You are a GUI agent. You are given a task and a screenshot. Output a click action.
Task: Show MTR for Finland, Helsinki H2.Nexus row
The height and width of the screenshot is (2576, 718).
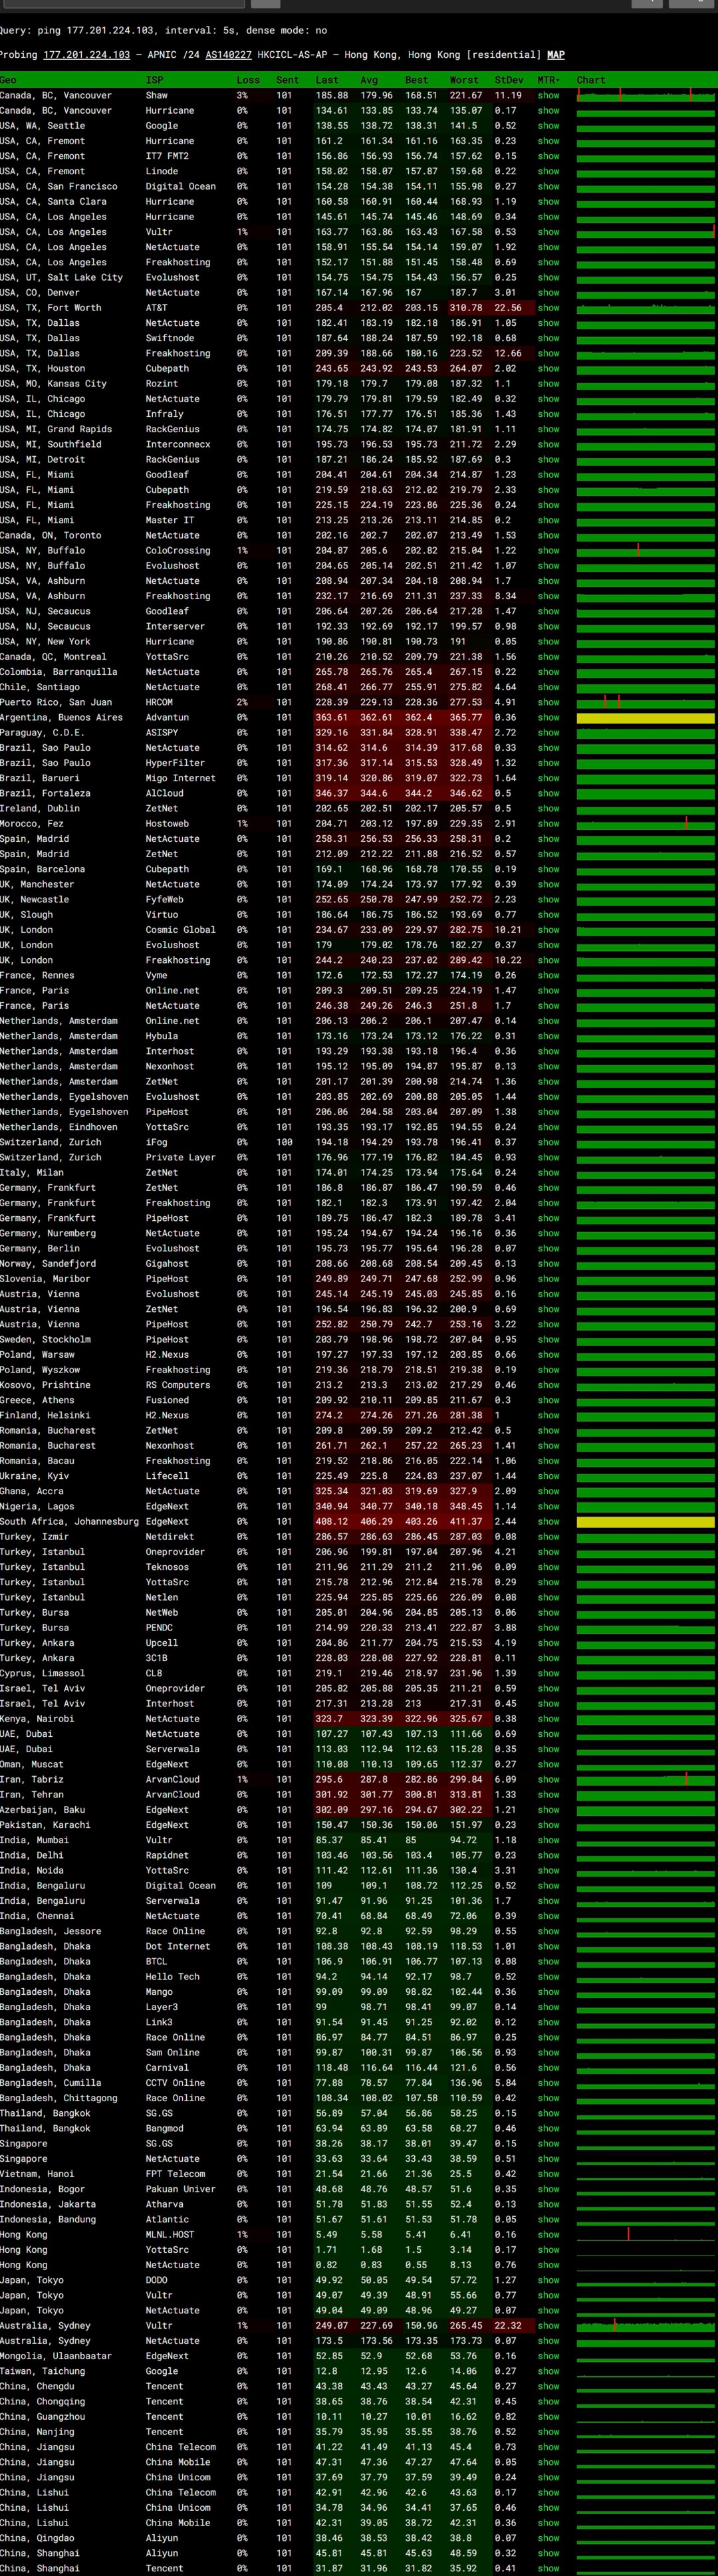click(x=548, y=1416)
